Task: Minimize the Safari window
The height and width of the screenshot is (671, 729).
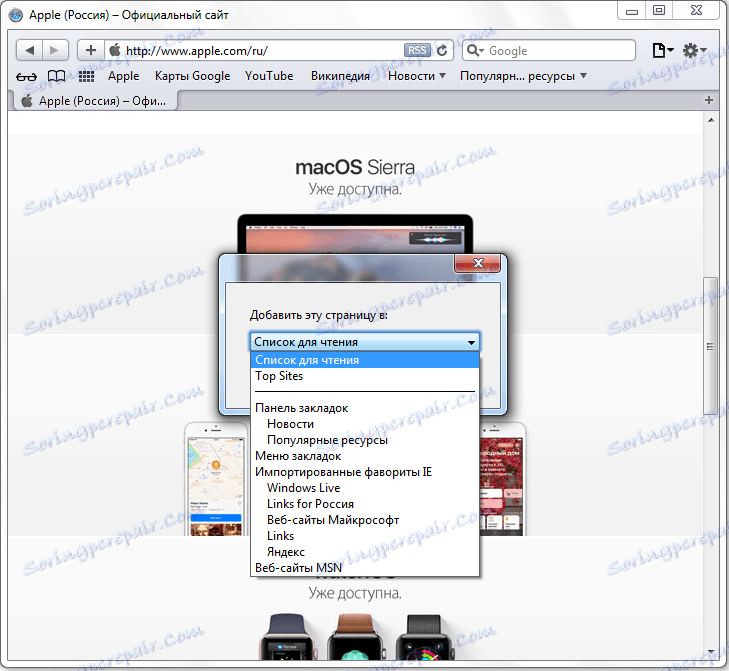Action: 632,11
